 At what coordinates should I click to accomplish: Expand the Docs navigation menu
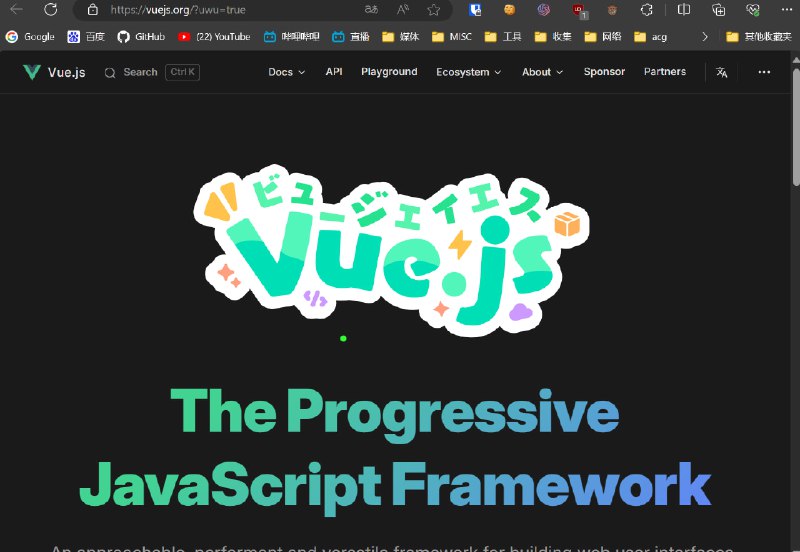pyautogui.click(x=287, y=72)
